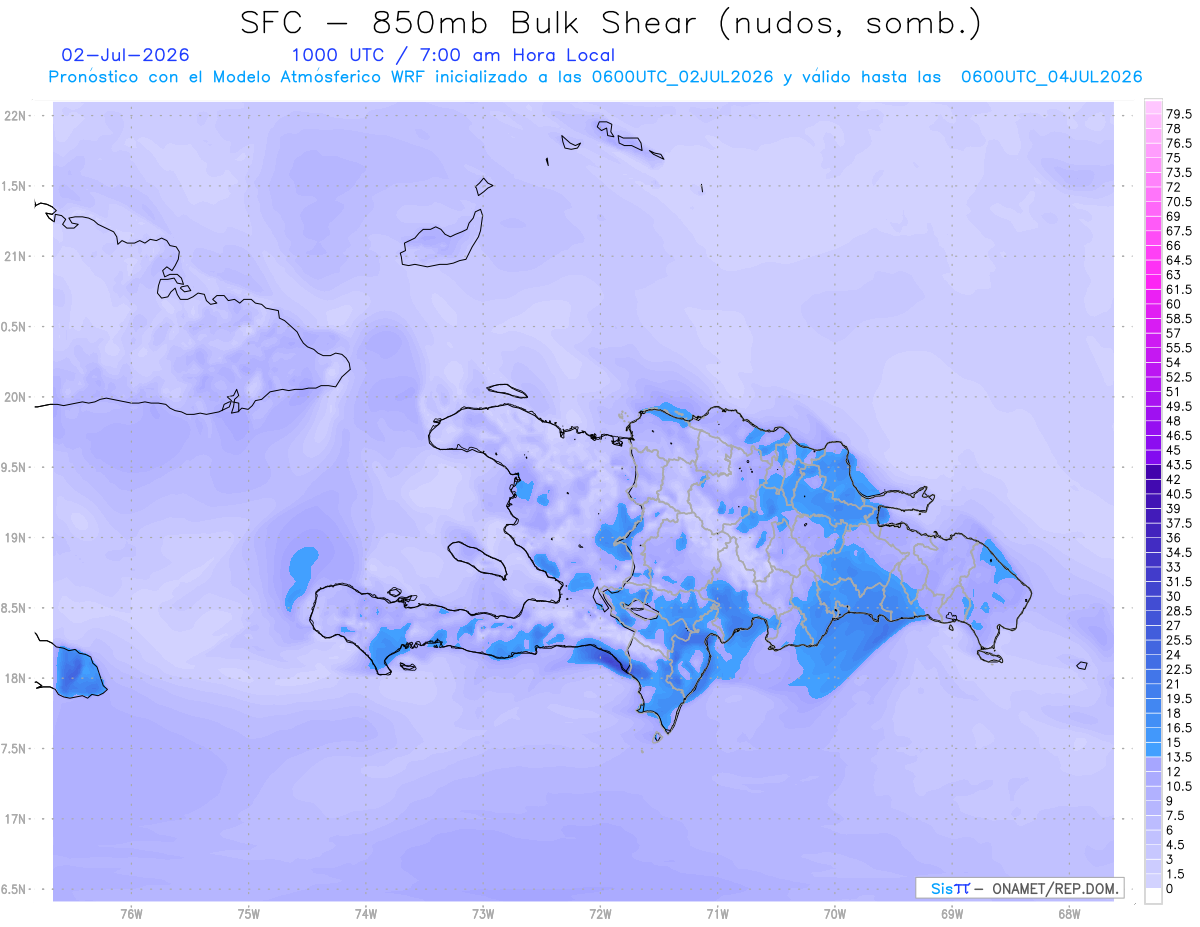This screenshot has width=1200, height=927.
Task: Click the '17N' latitude axis label
Action: (16, 819)
